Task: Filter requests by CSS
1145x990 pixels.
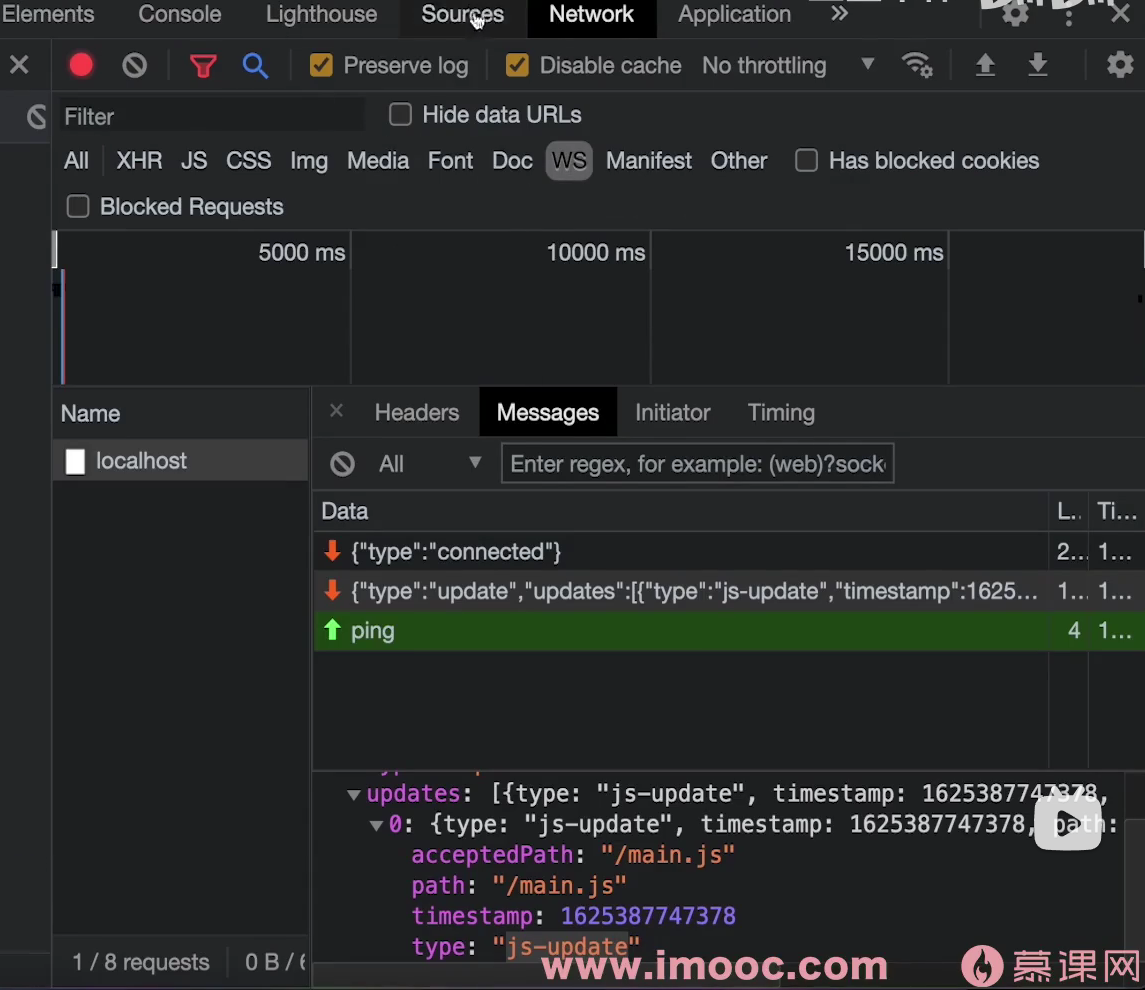Action: tap(248, 161)
